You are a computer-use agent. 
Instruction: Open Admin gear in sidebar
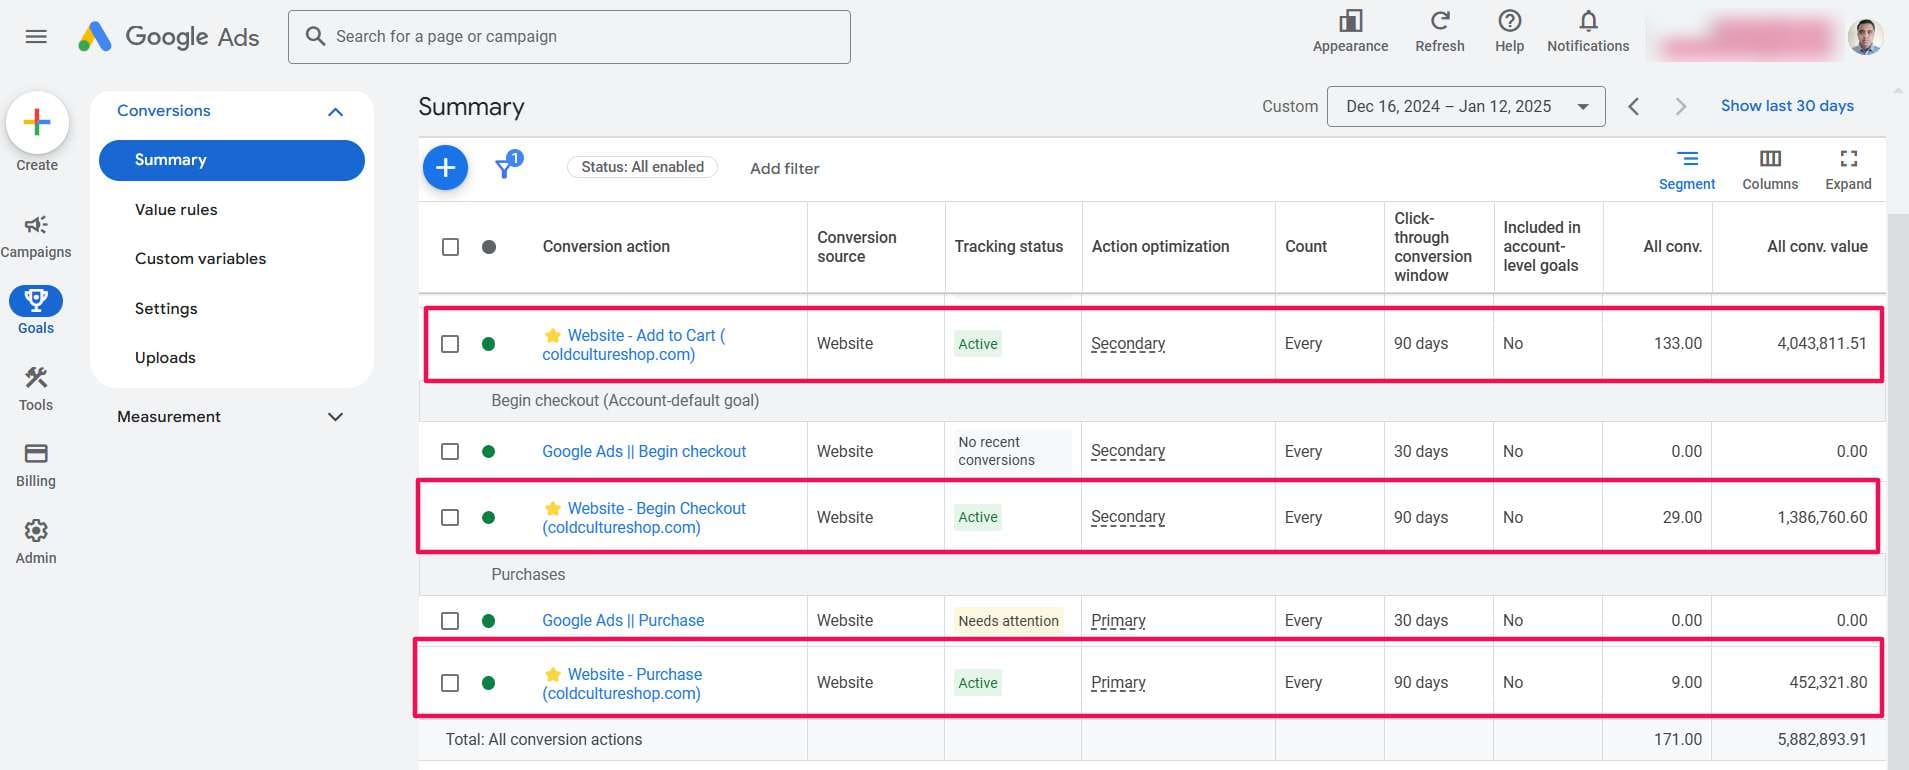tap(36, 541)
